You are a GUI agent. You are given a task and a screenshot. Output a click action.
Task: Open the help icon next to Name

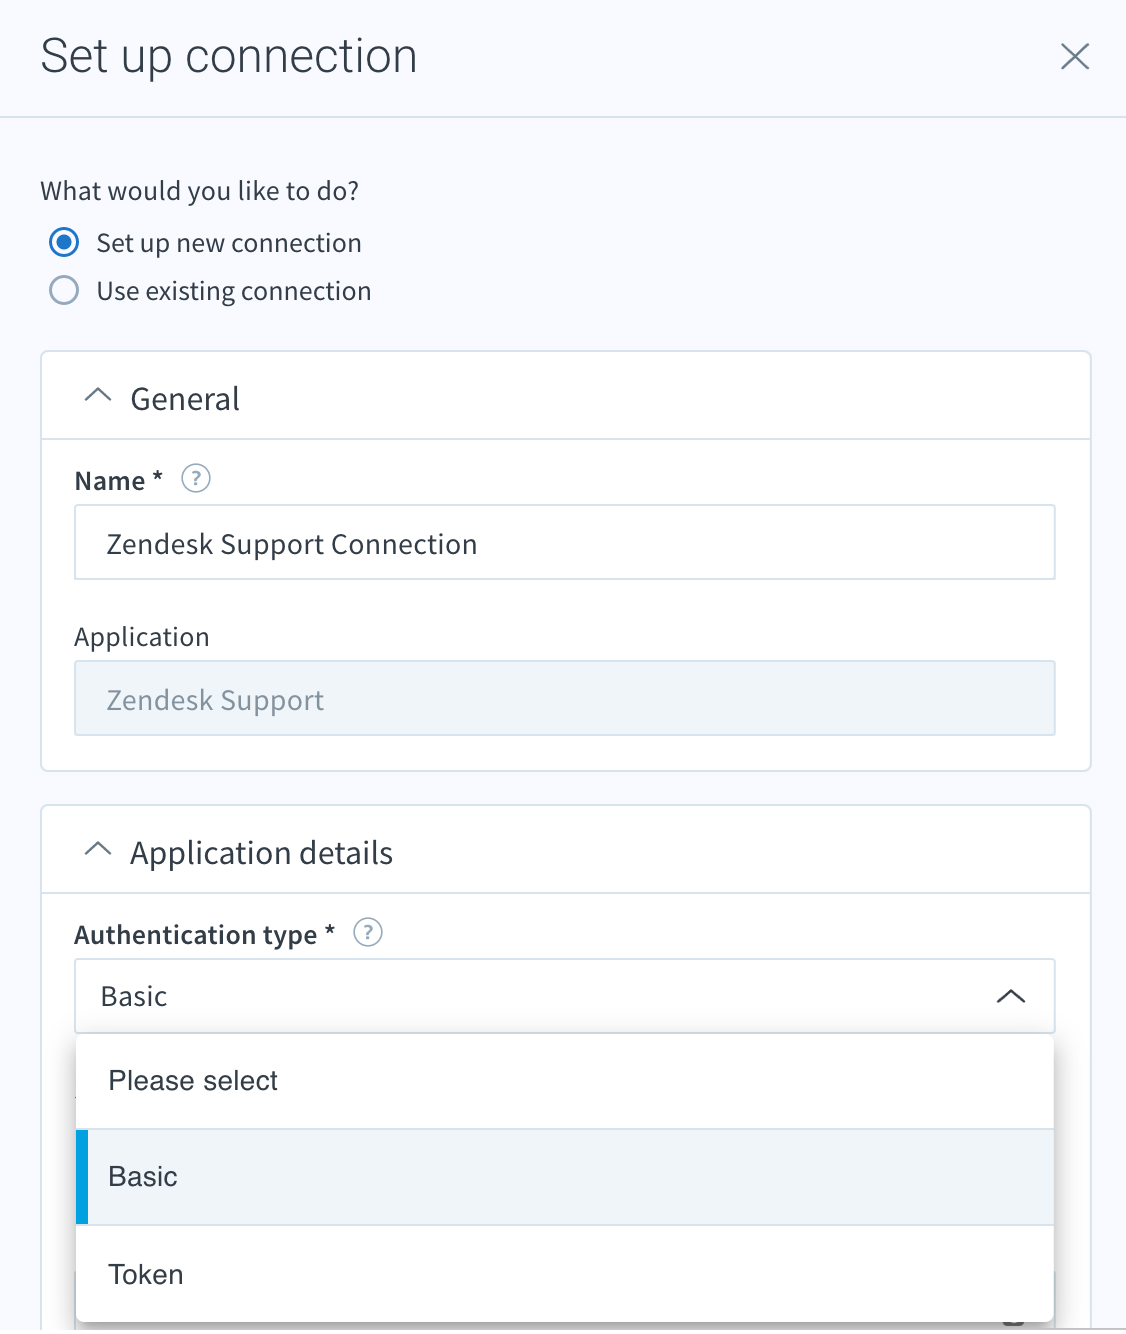pos(196,479)
